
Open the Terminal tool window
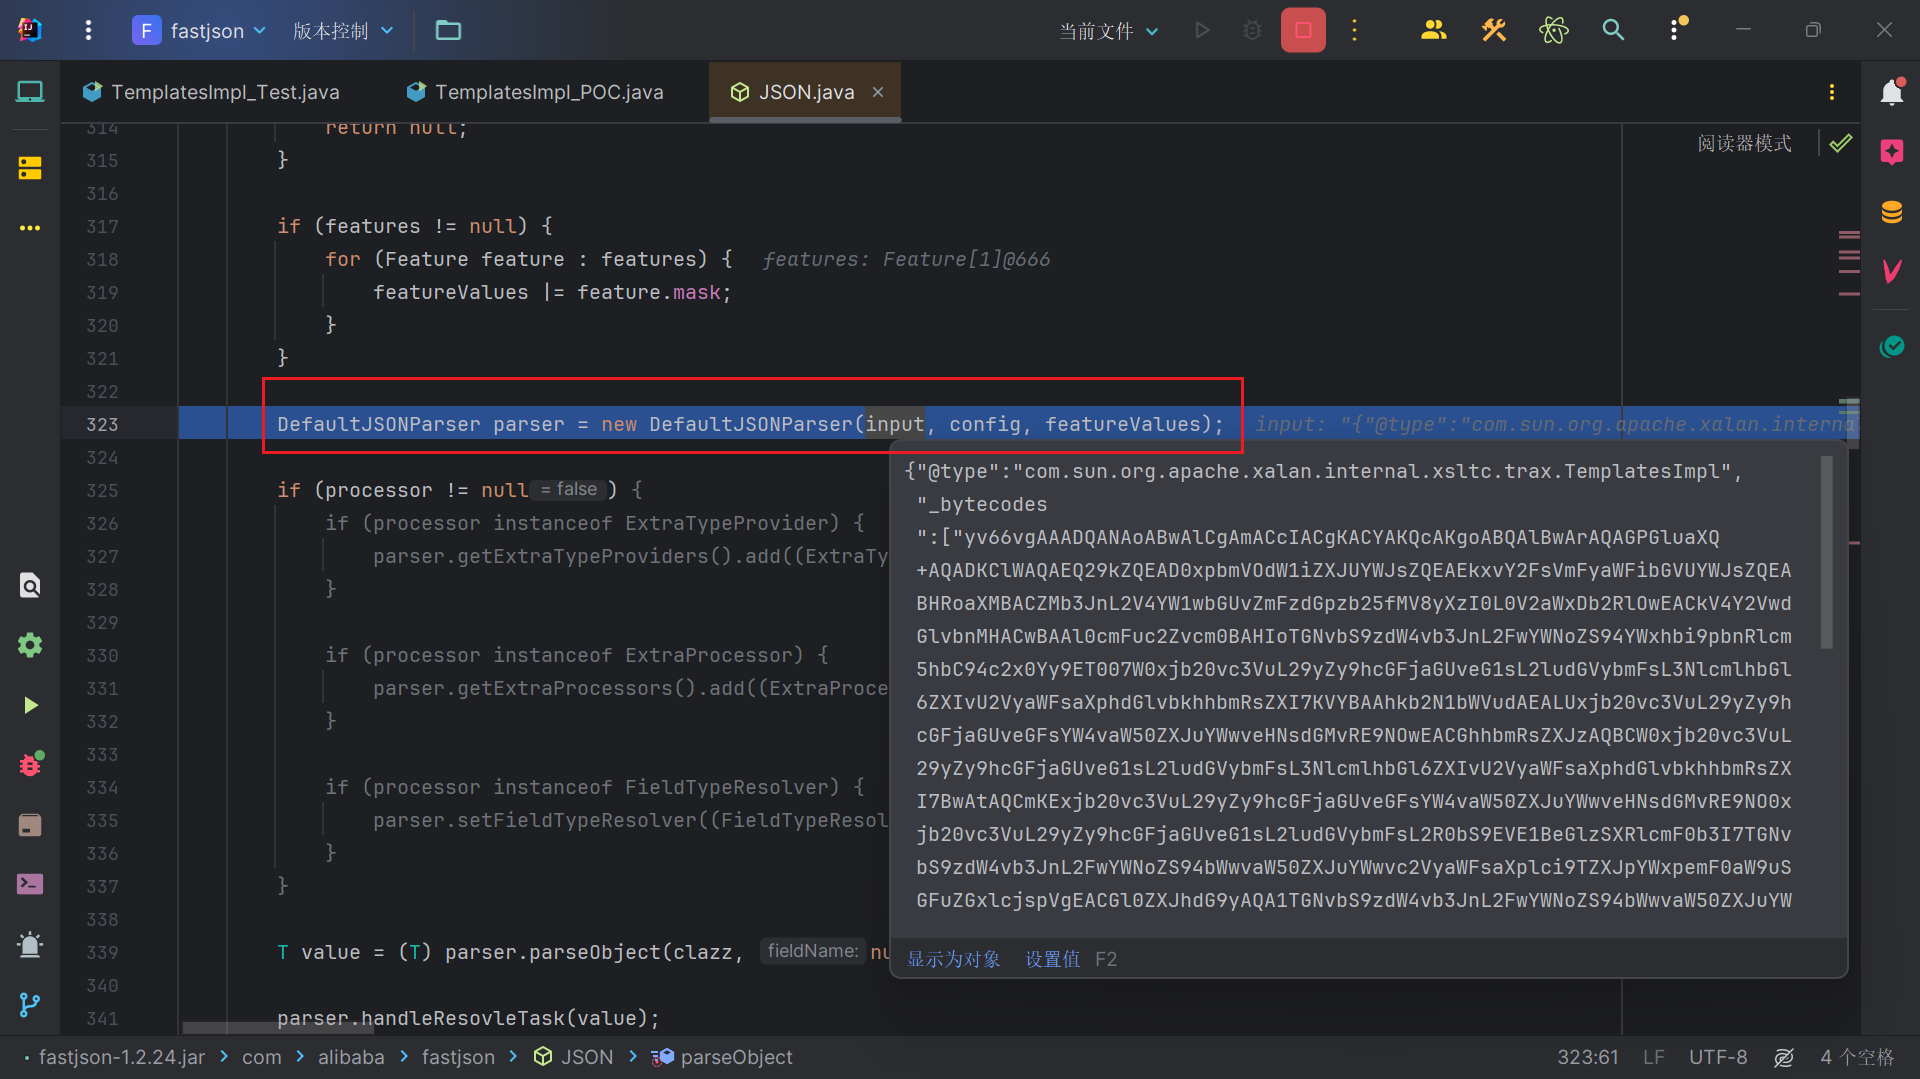30,884
